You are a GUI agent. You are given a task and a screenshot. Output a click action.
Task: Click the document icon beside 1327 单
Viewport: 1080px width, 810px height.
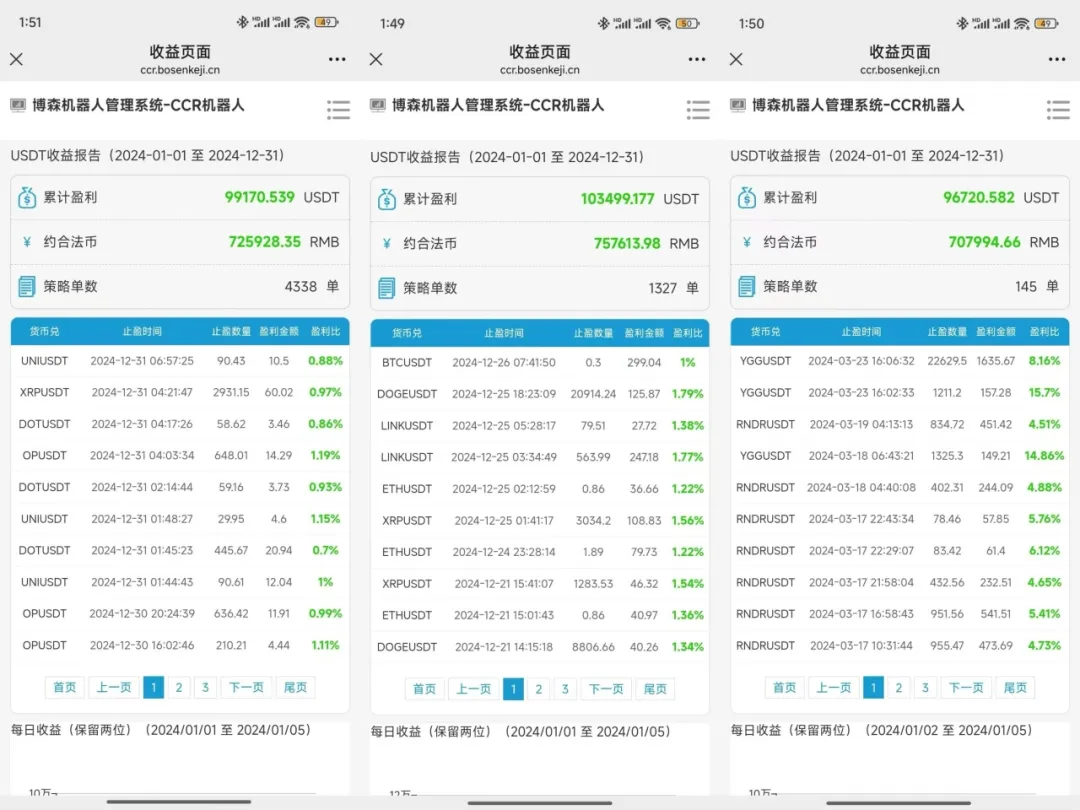386,288
